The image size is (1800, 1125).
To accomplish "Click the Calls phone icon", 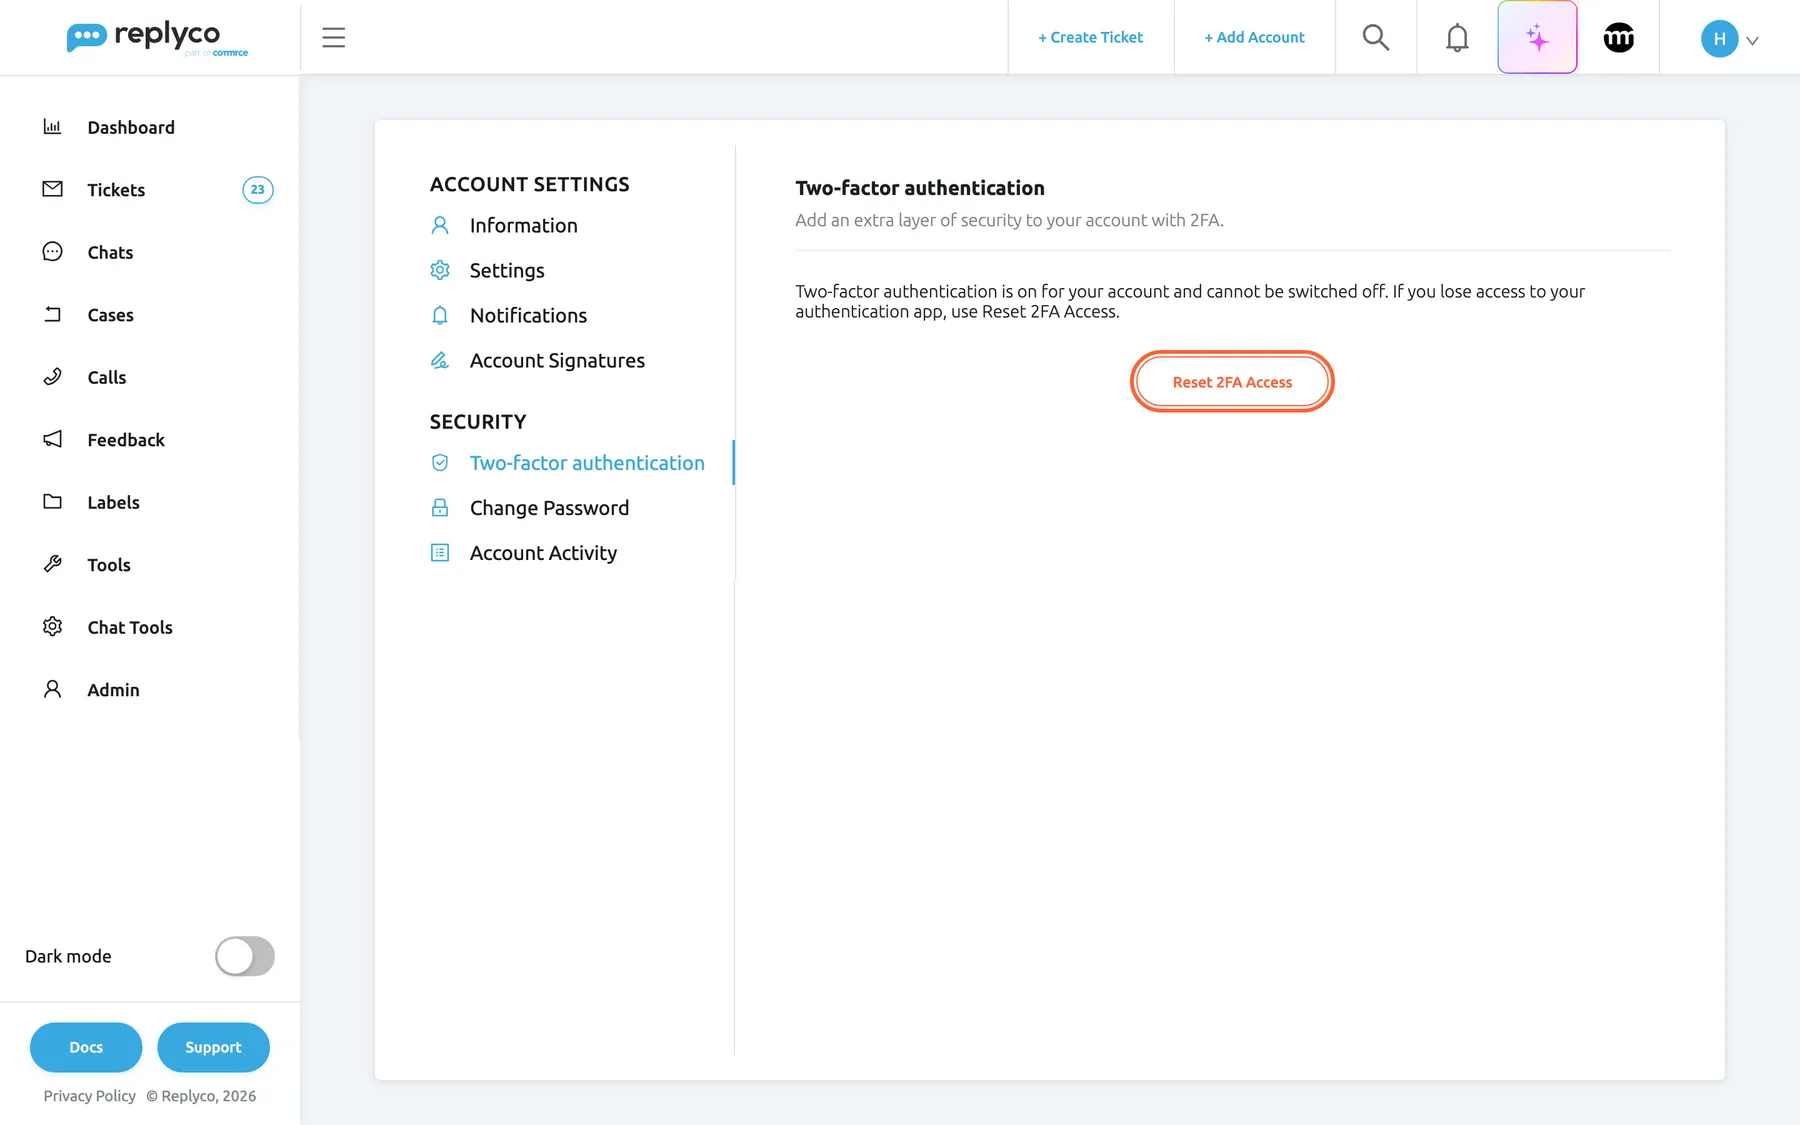I will pyautogui.click(x=52, y=376).
